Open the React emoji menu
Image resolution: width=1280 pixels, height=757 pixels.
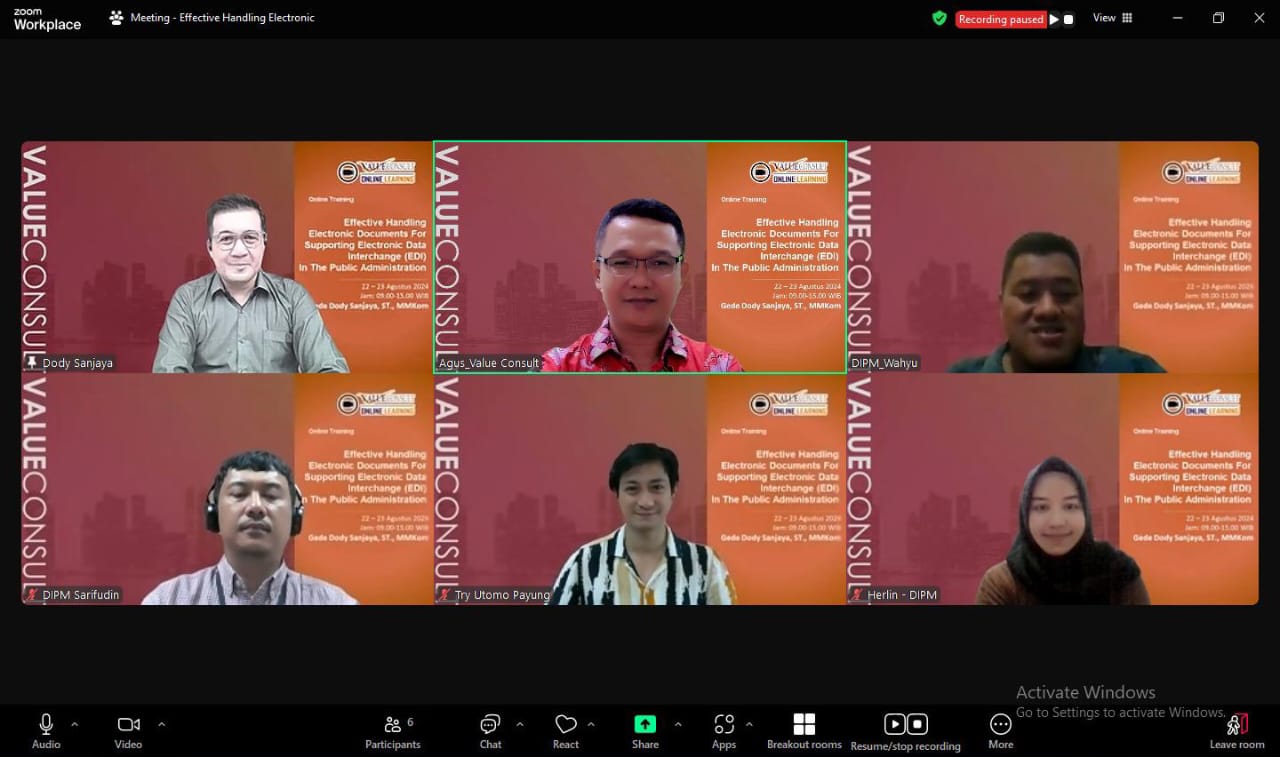point(566,731)
